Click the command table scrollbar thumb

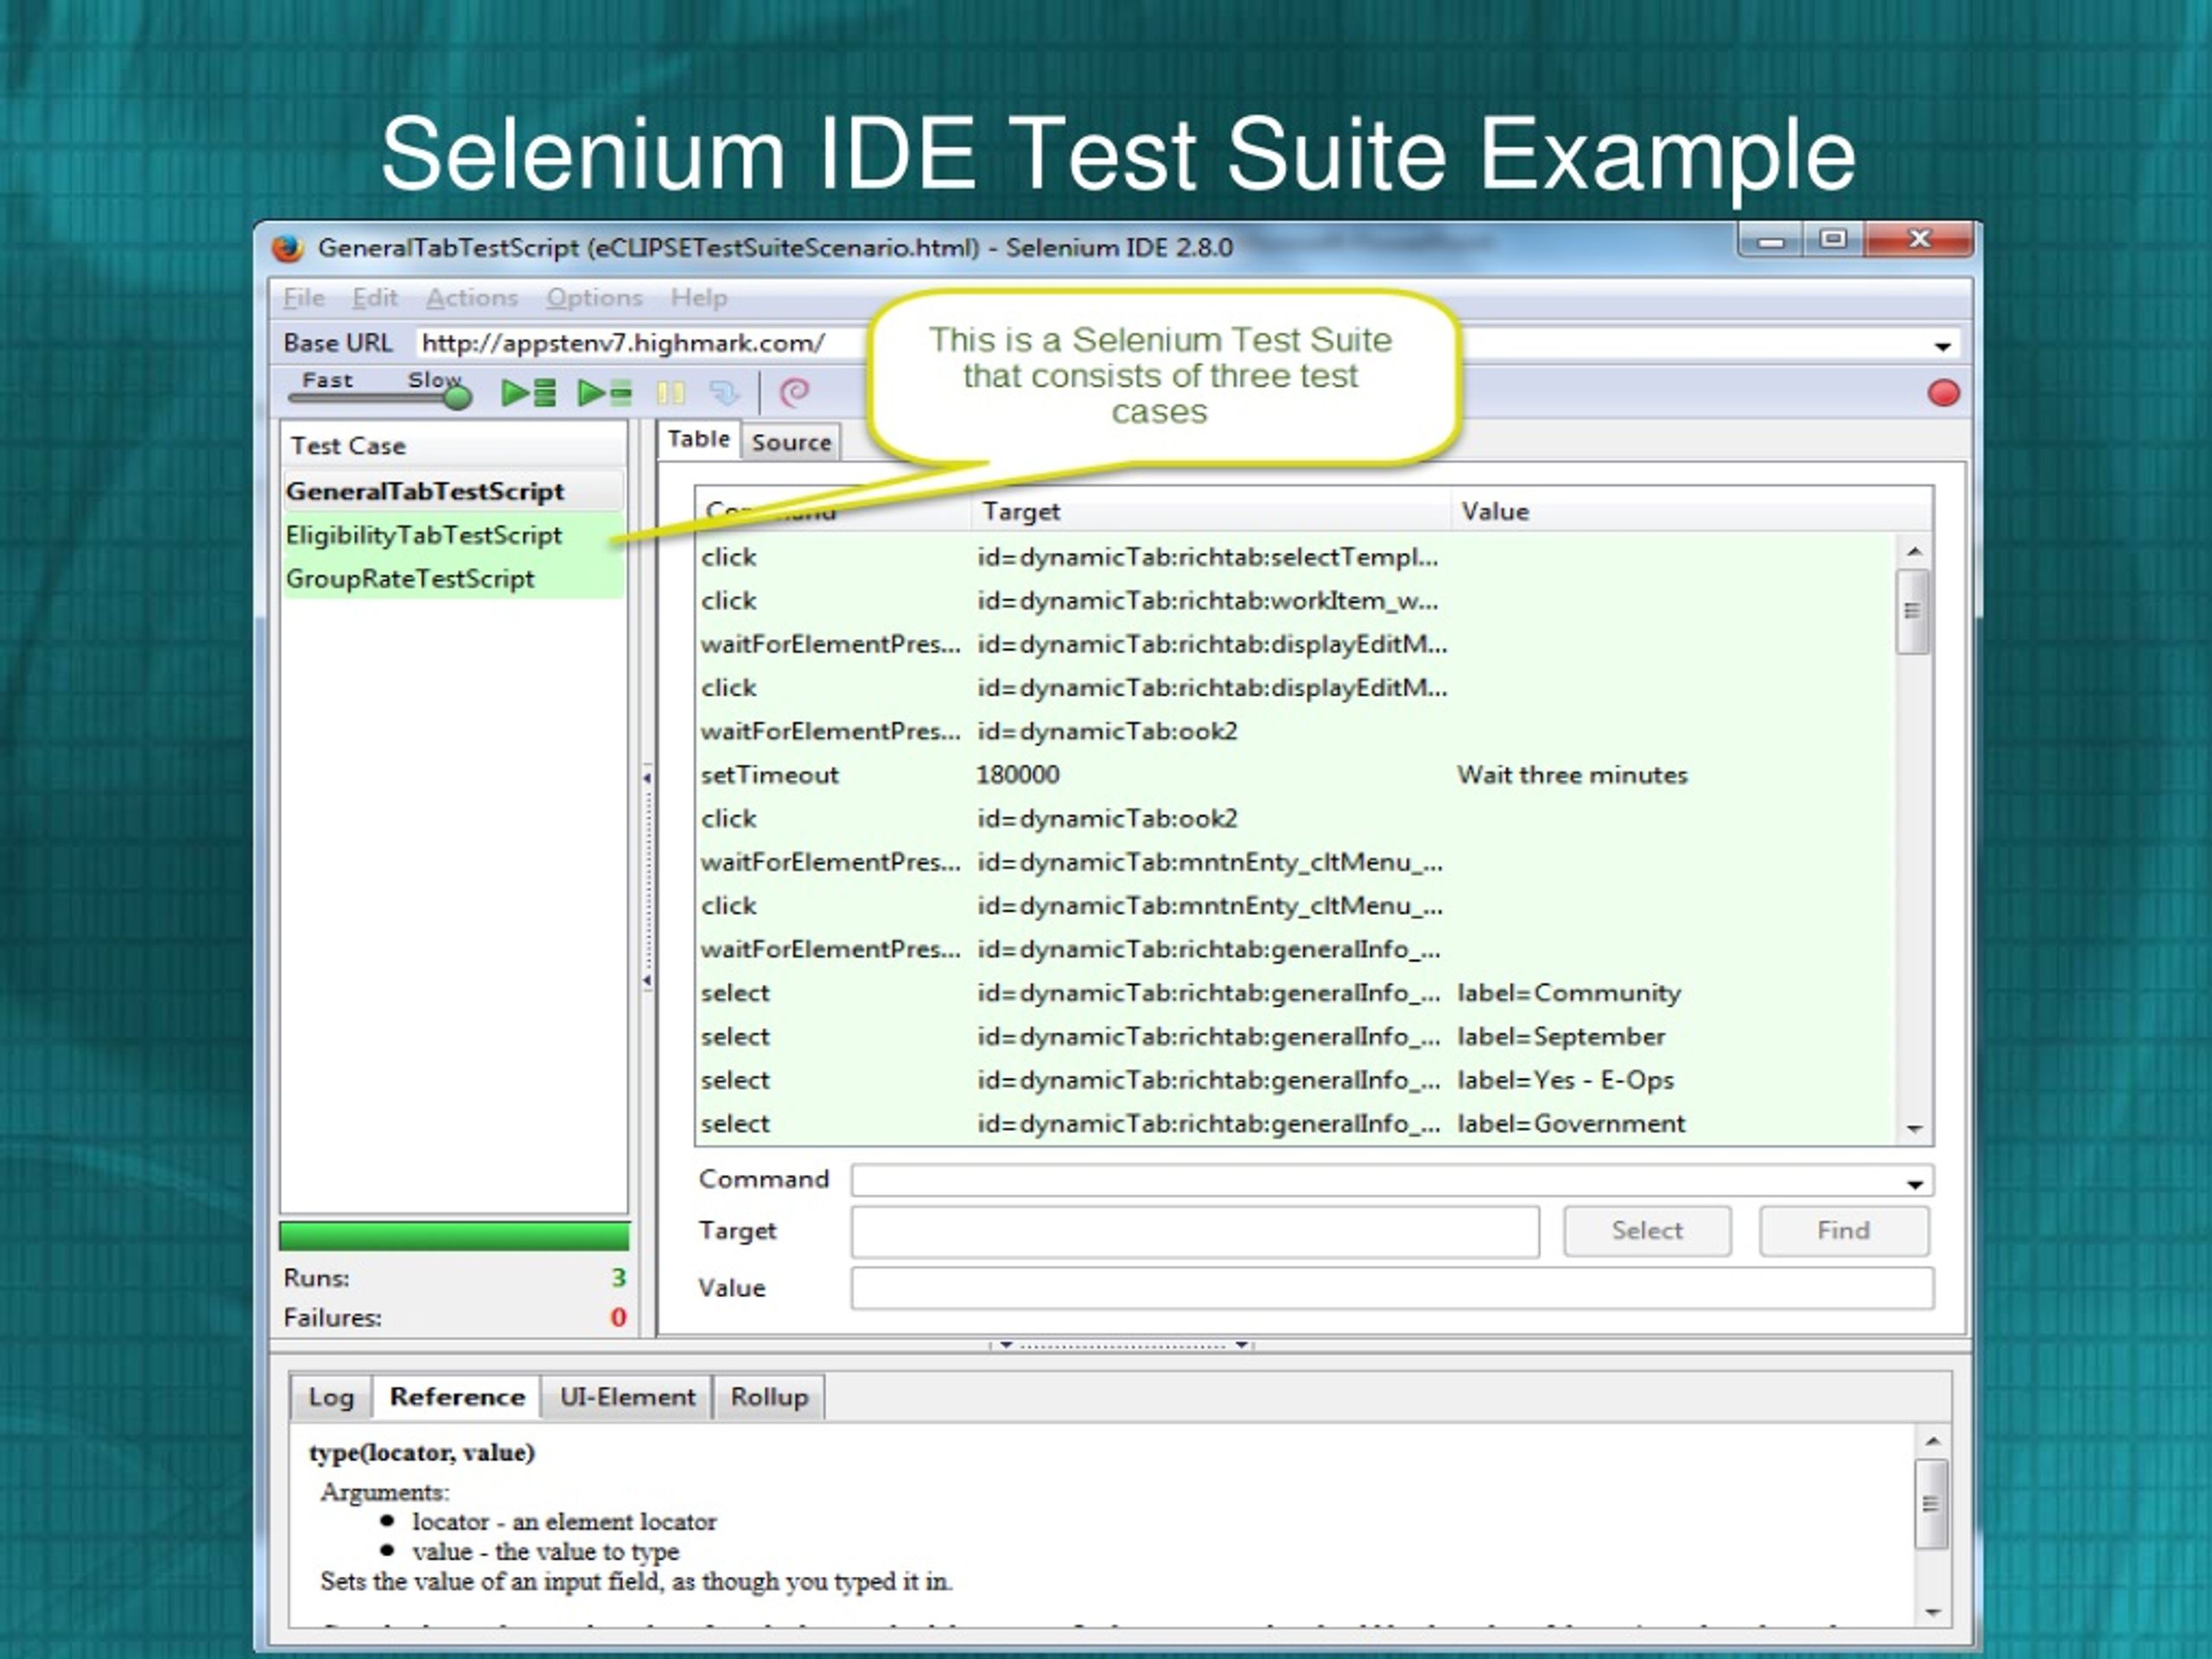(1912, 611)
